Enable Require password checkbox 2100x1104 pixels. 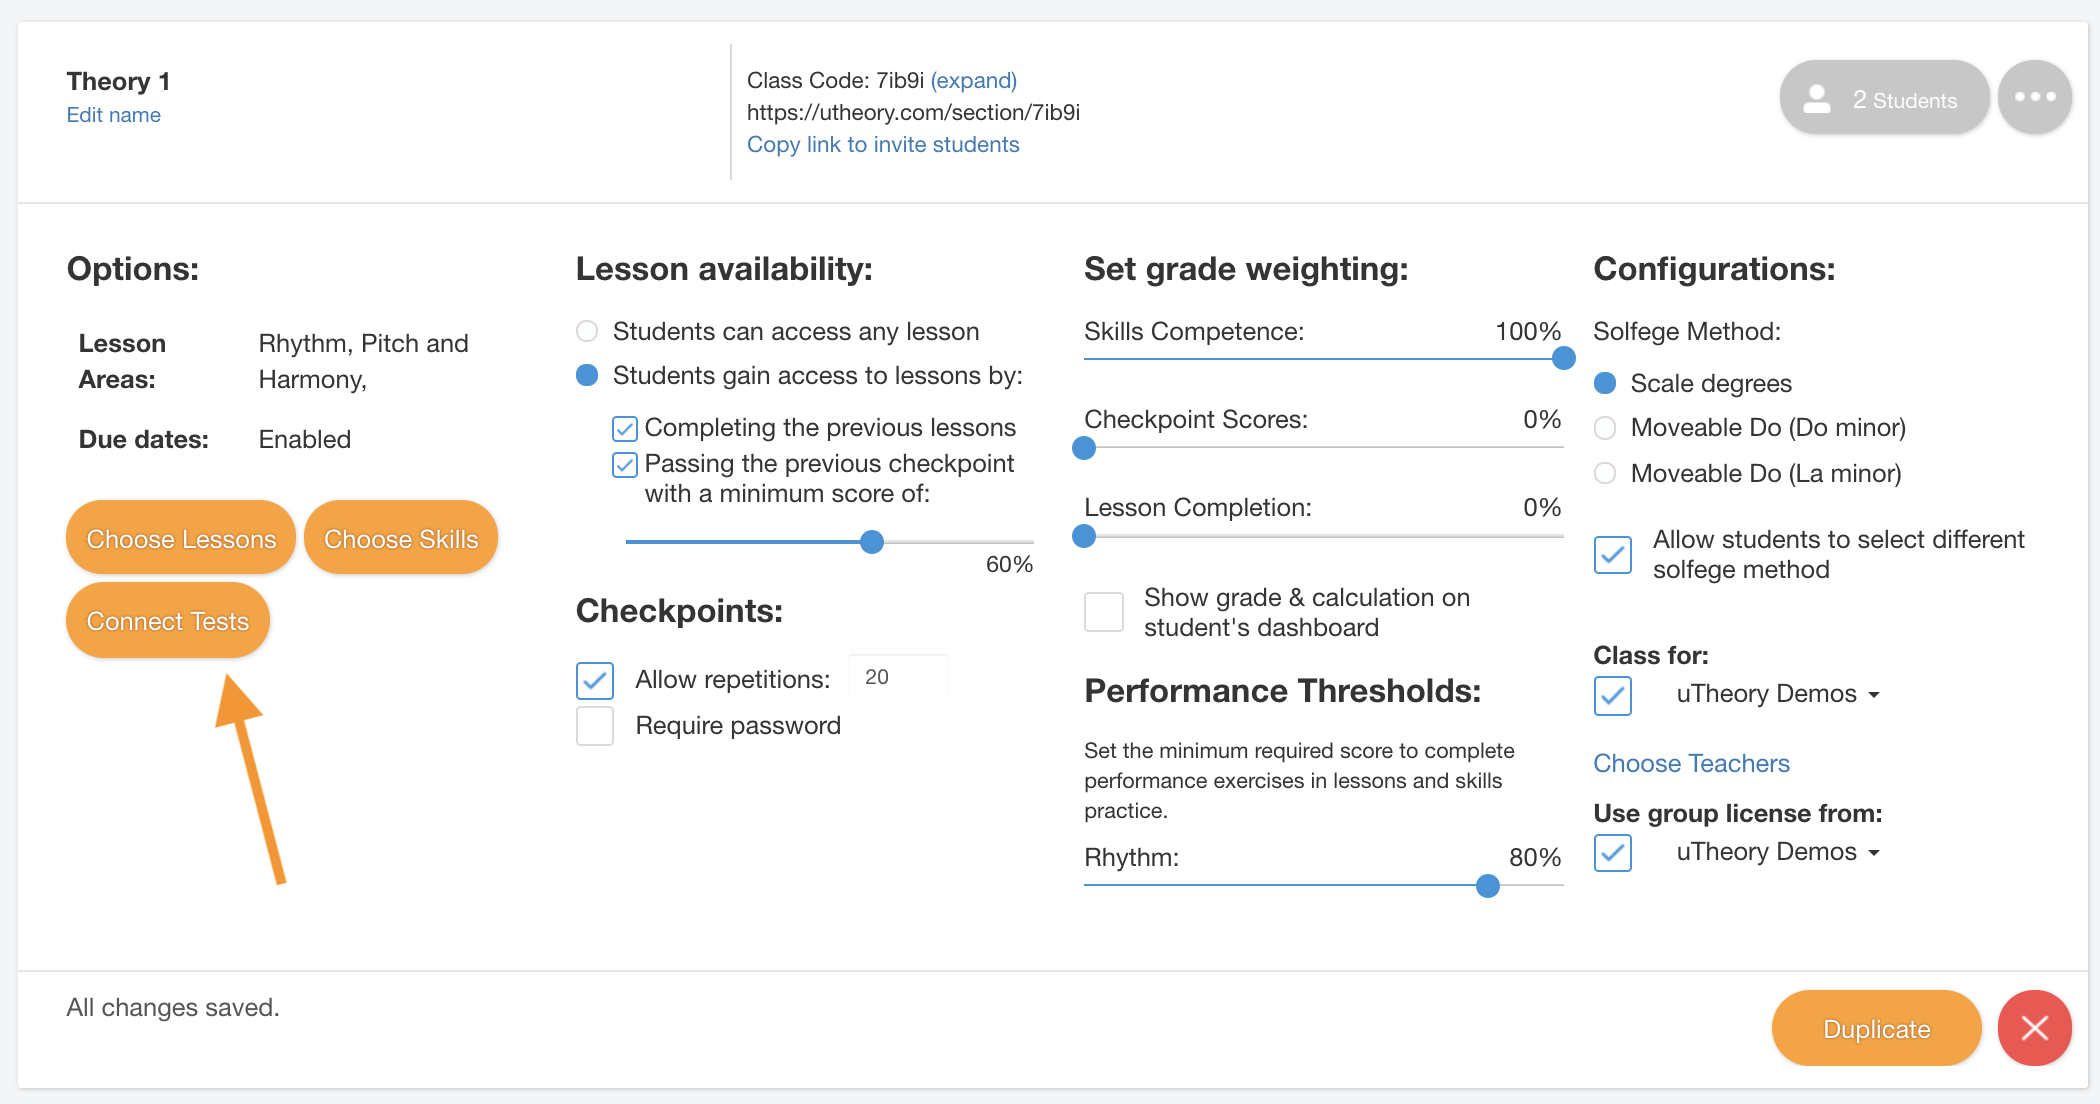pyautogui.click(x=596, y=724)
